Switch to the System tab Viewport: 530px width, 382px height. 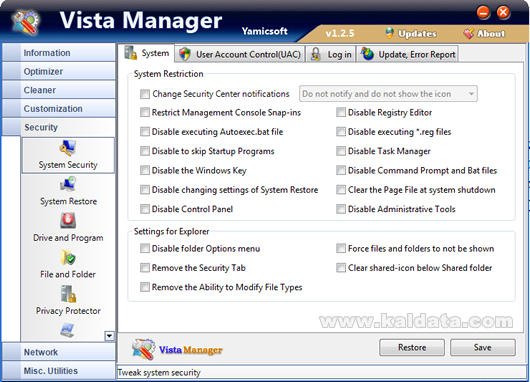[146, 53]
